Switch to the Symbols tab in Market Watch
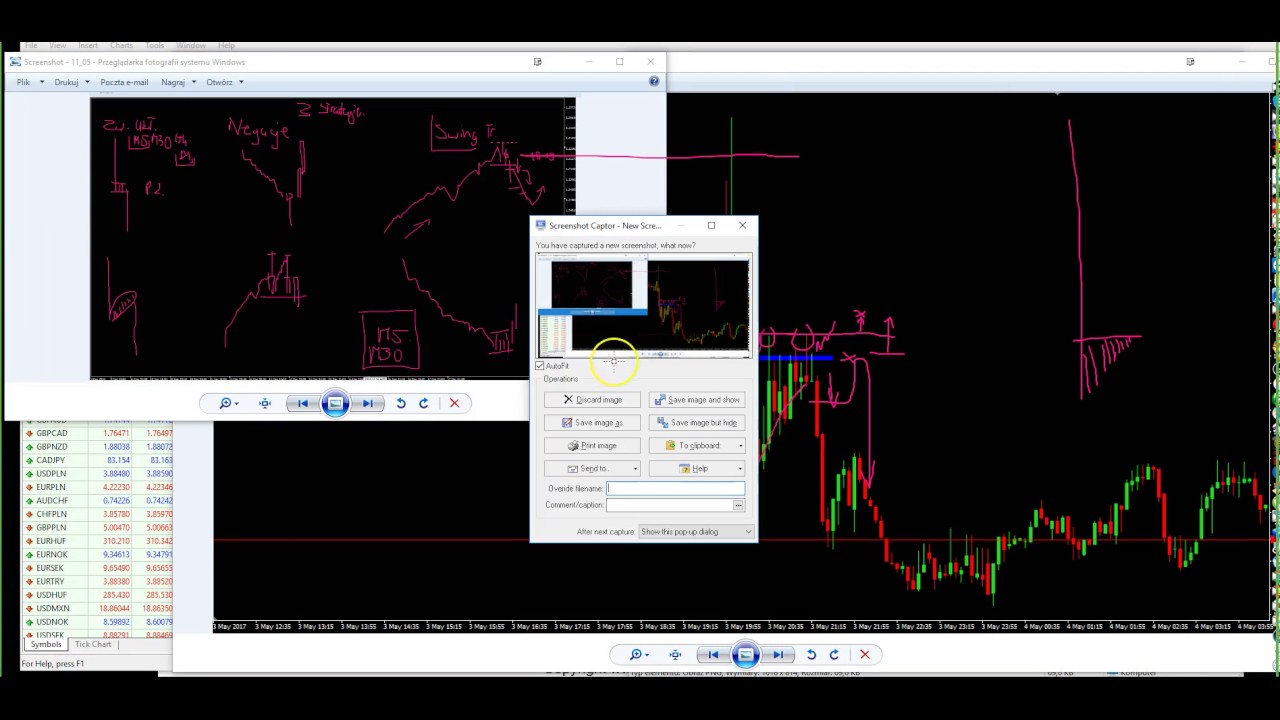 (46, 645)
